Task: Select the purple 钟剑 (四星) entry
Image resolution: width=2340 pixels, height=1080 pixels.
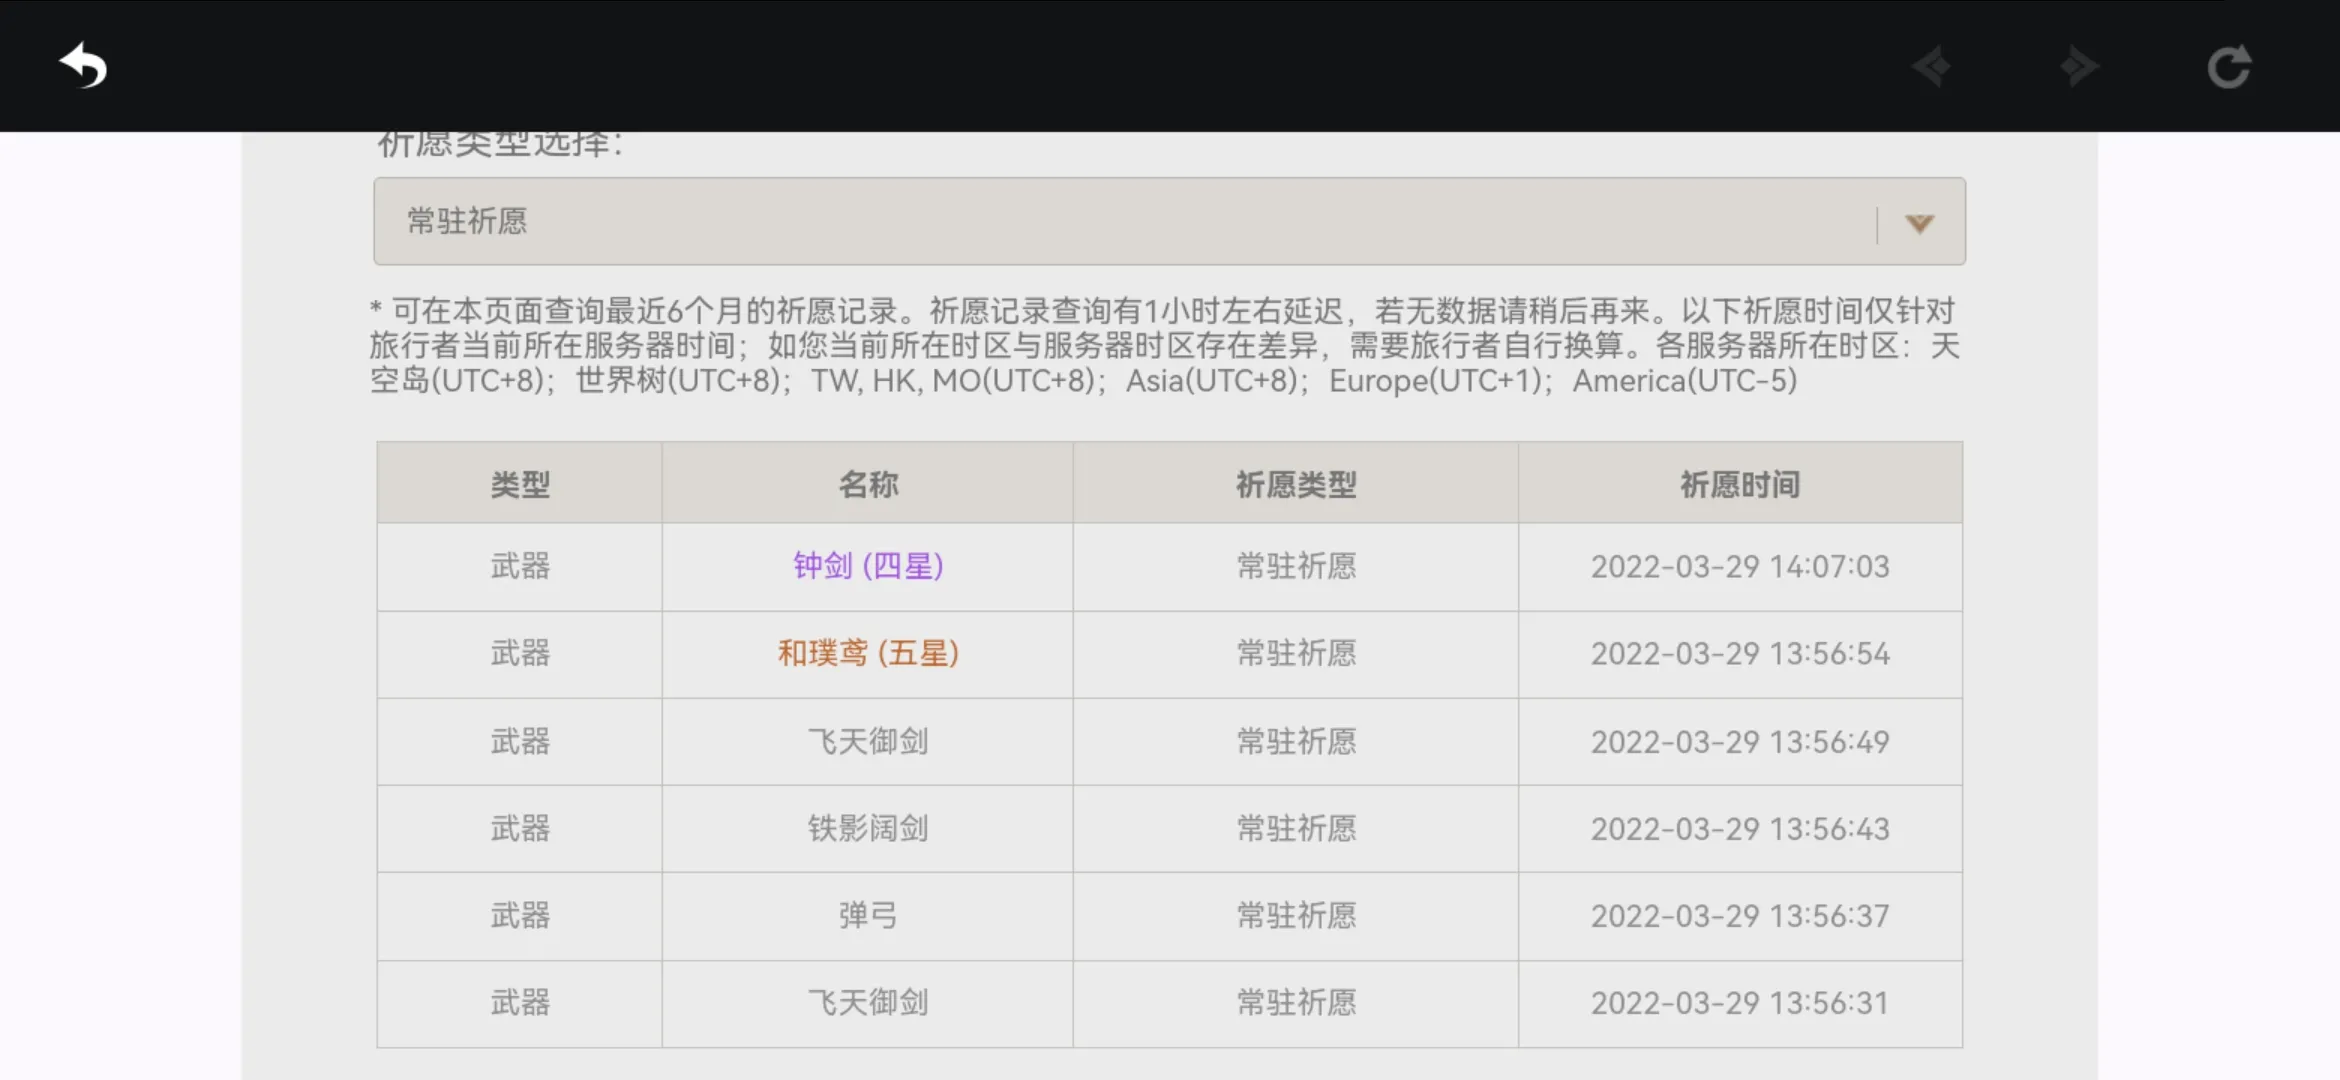Action: pos(868,566)
